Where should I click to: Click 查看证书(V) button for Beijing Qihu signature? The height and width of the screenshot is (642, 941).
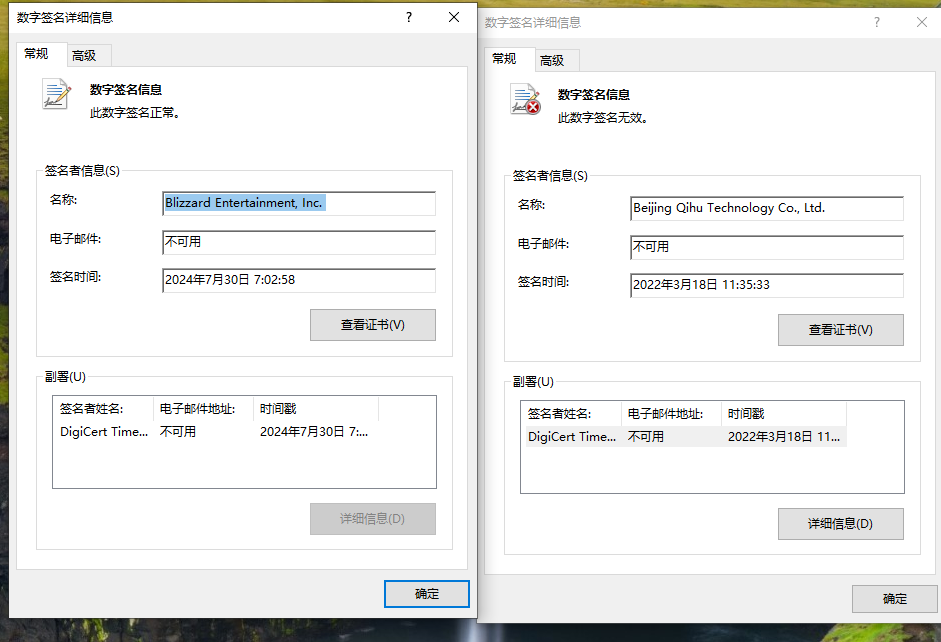(841, 330)
